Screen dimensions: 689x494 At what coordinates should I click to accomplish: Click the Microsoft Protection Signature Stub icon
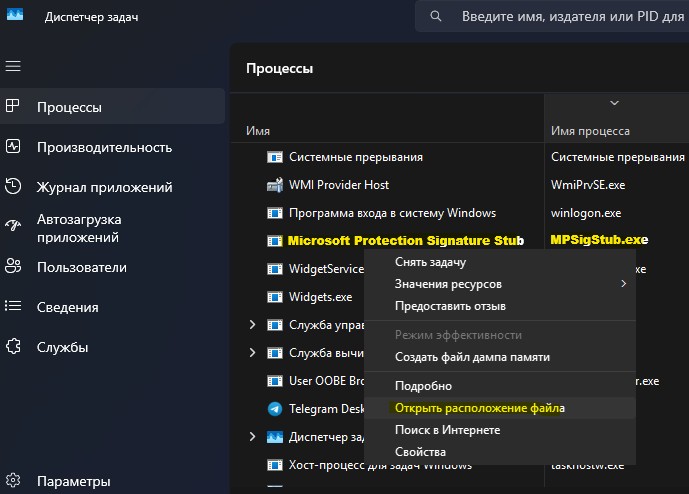275,241
